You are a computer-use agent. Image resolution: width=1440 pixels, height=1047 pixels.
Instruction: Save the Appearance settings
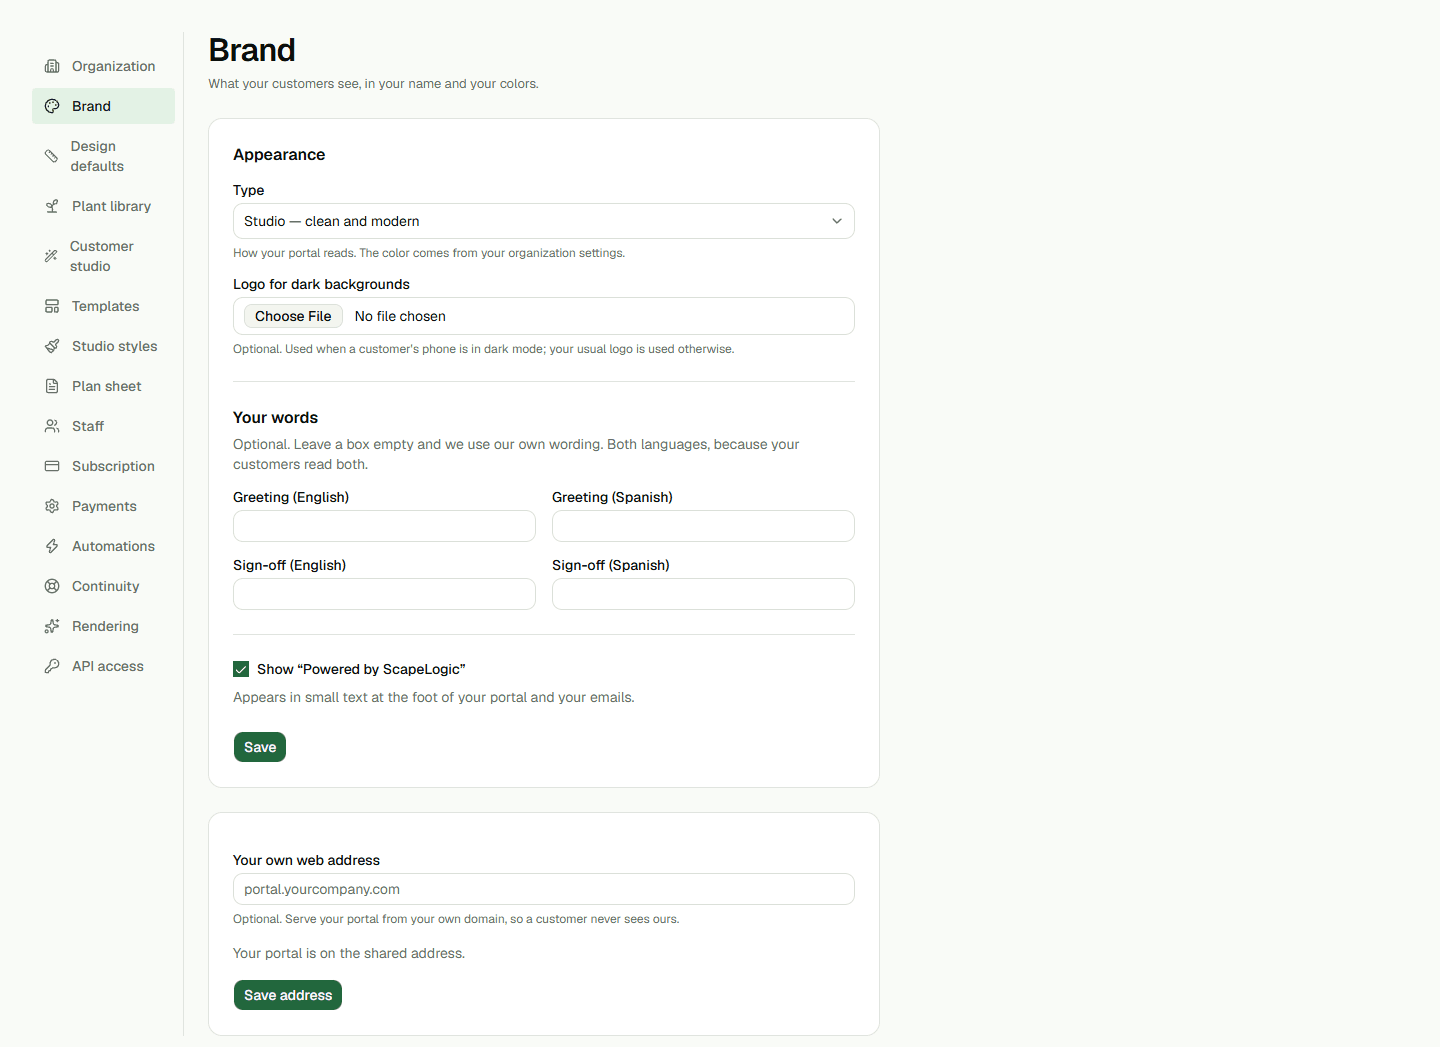tap(260, 747)
